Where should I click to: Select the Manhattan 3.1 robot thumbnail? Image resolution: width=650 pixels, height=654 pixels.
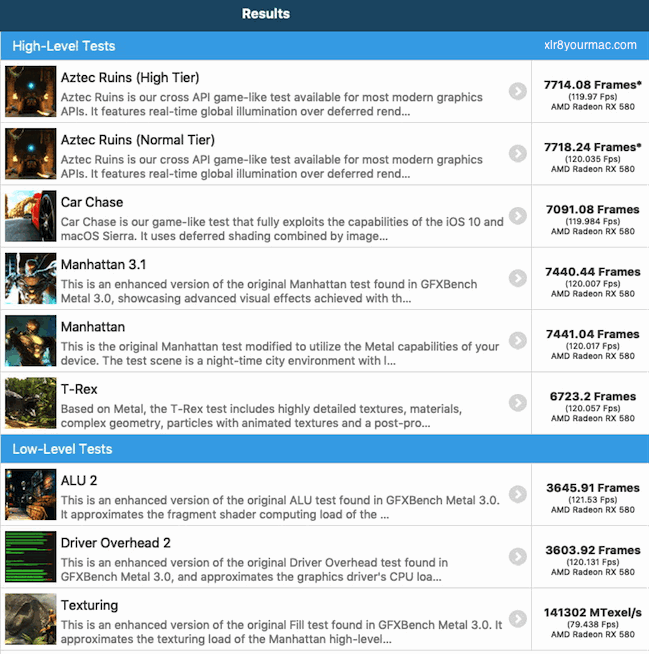point(30,278)
